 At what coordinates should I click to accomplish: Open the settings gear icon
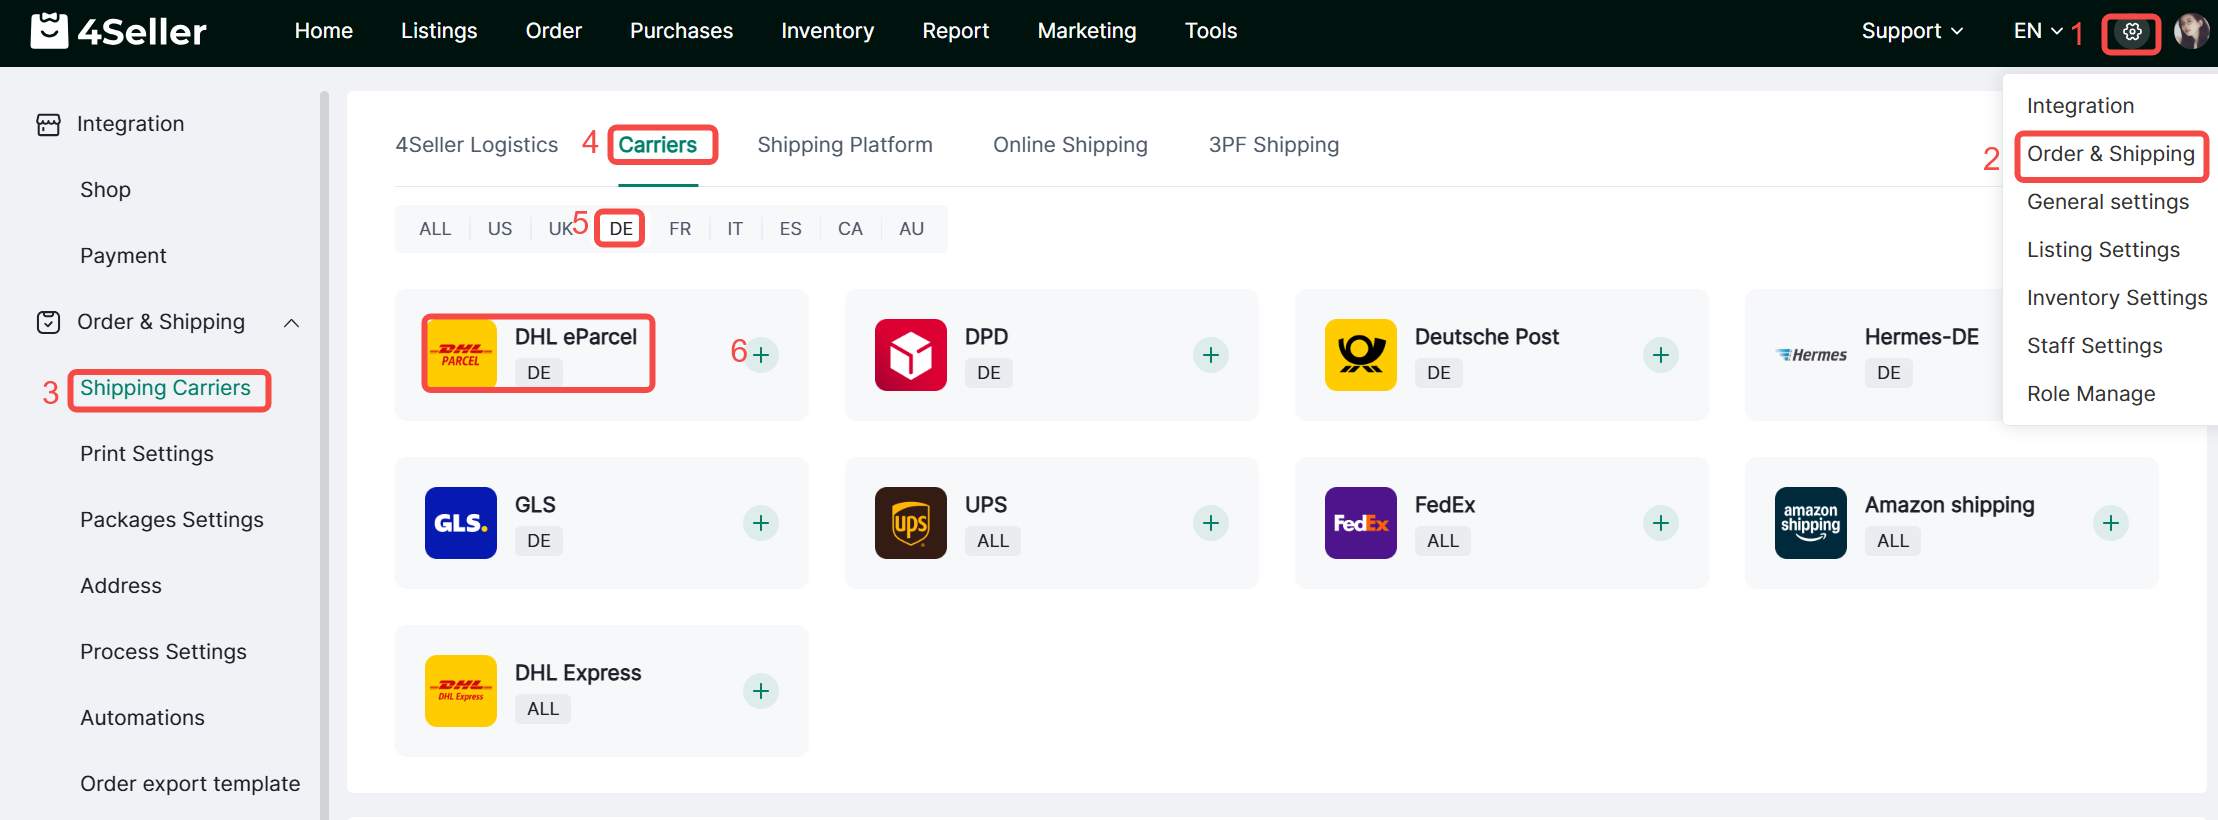tap(2131, 32)
